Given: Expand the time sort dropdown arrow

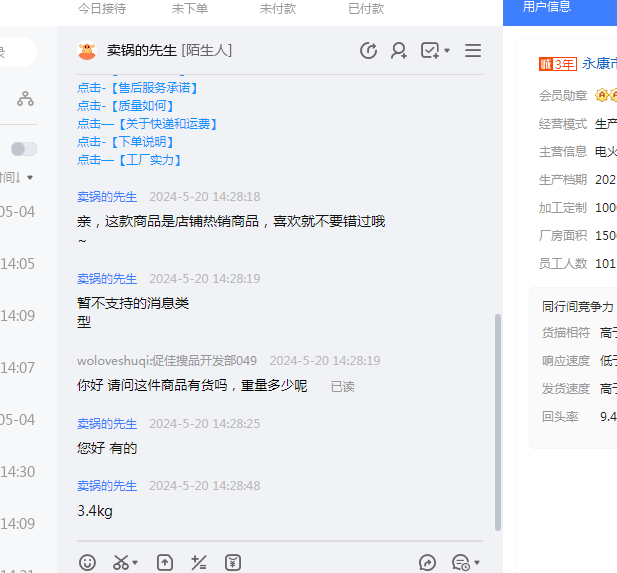Looking at the screenshot, I should click(x=30, y=178).
